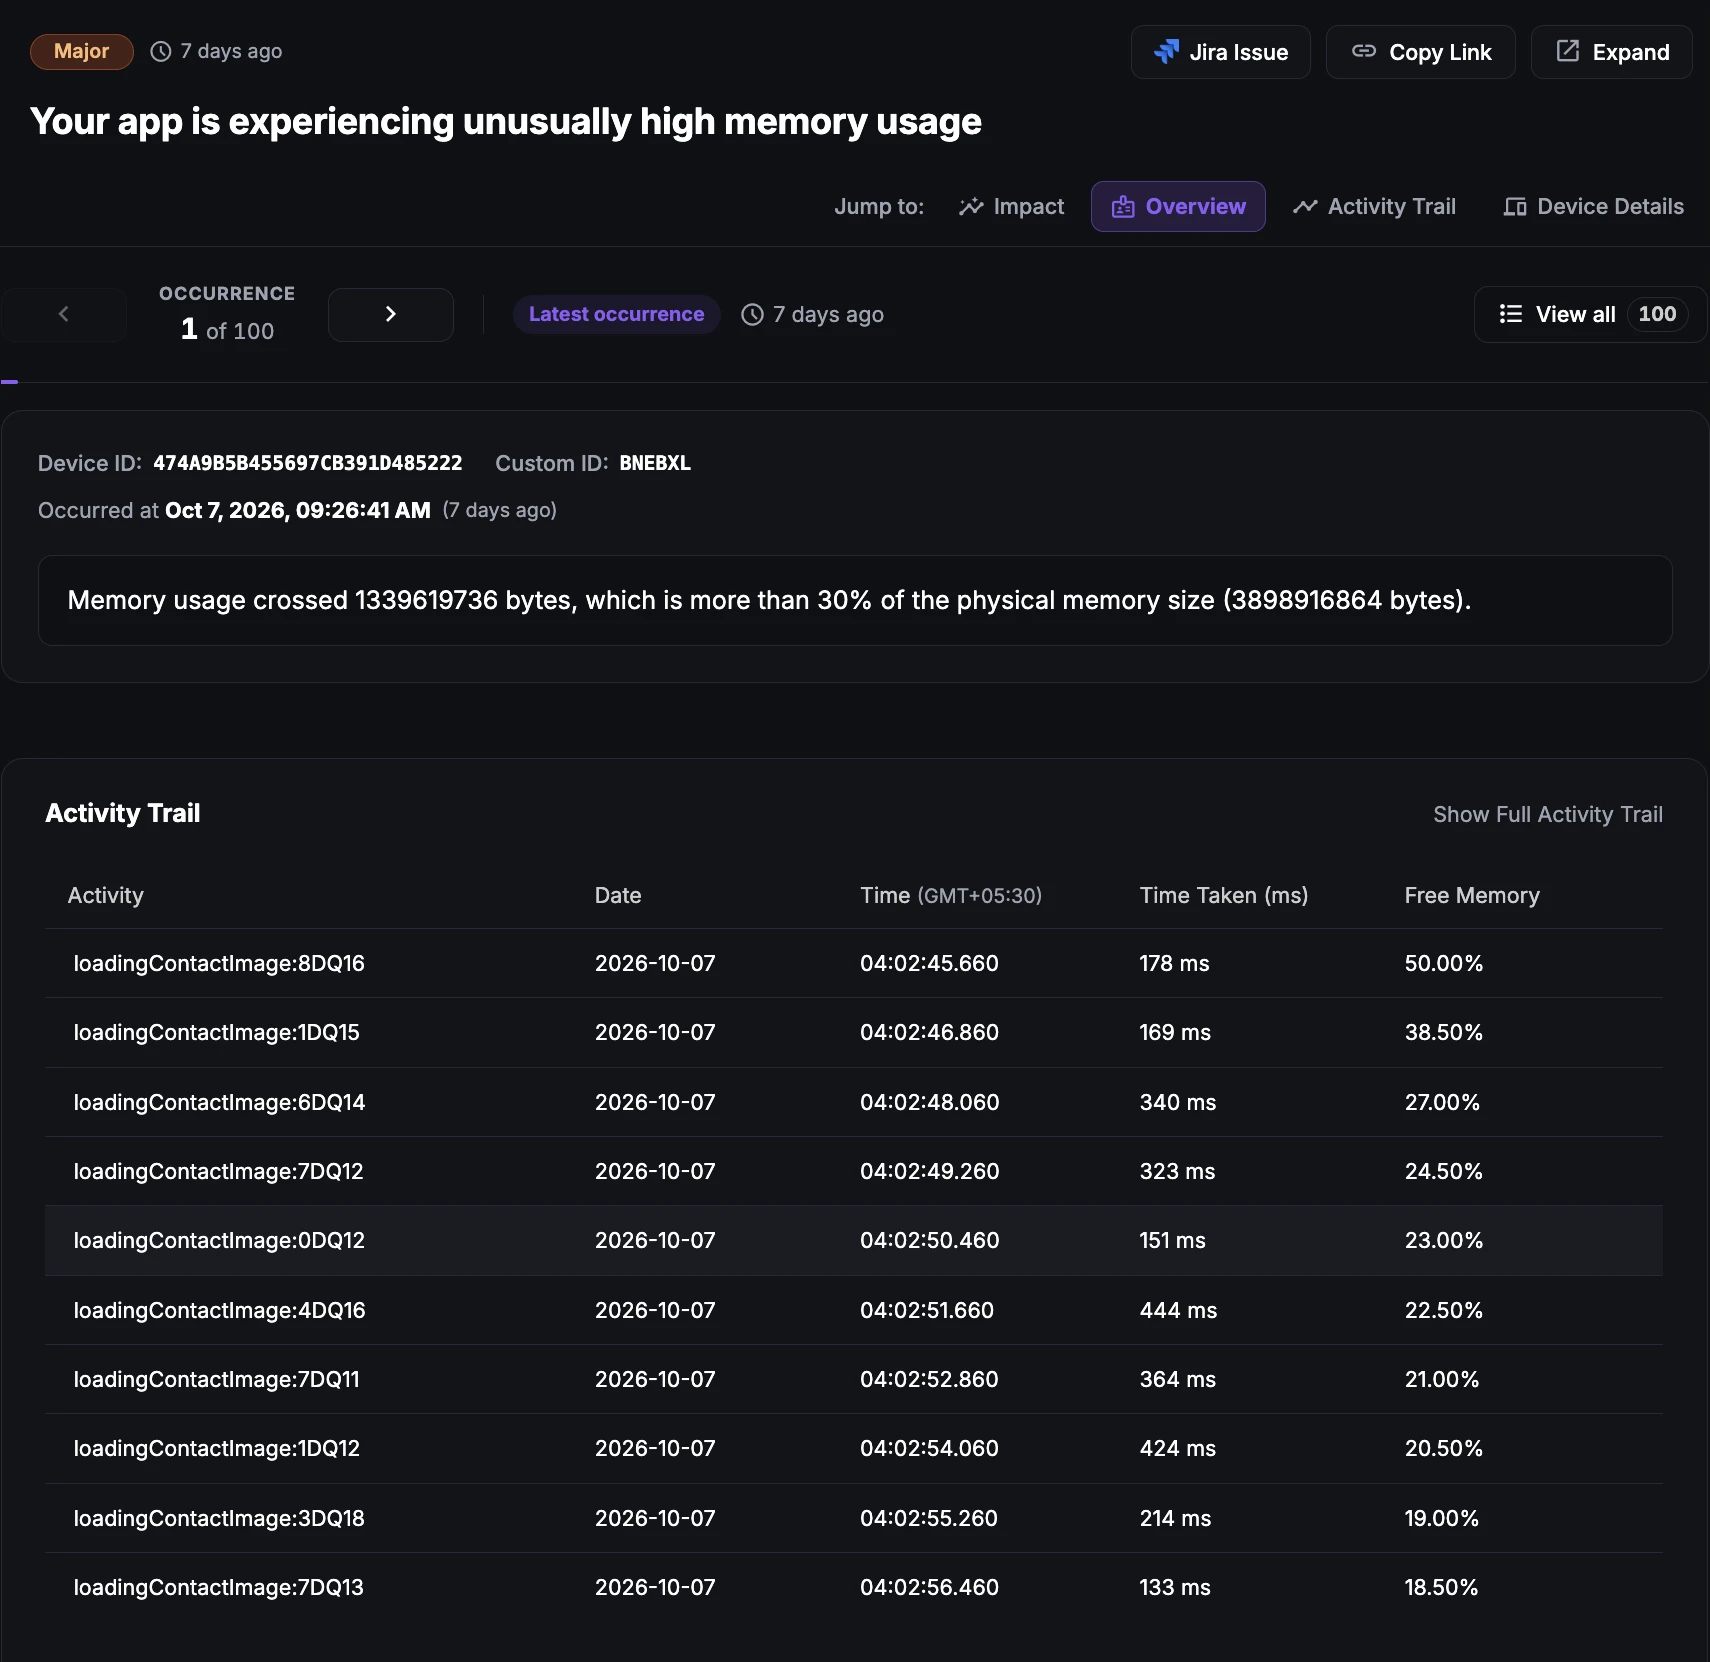
Task: Click the clock icon beside Latest occurrence
Action: (x=752, y=314)
